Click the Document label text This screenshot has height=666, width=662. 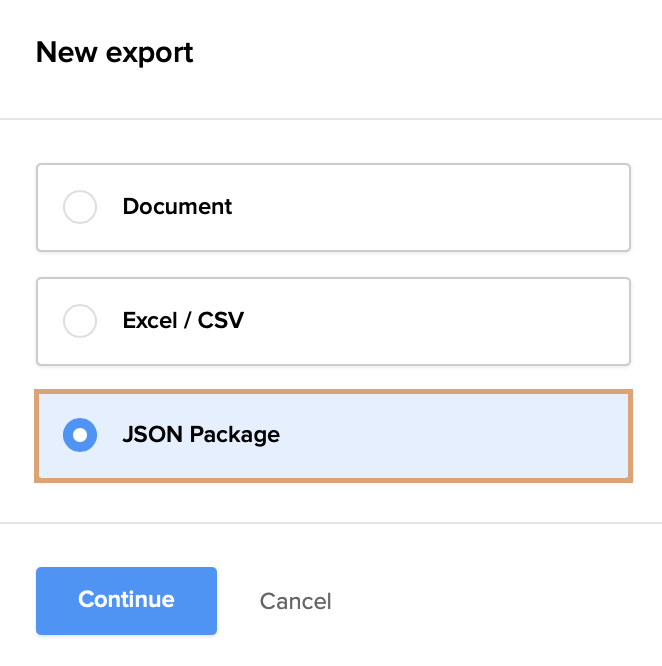[x=177, y=207]
